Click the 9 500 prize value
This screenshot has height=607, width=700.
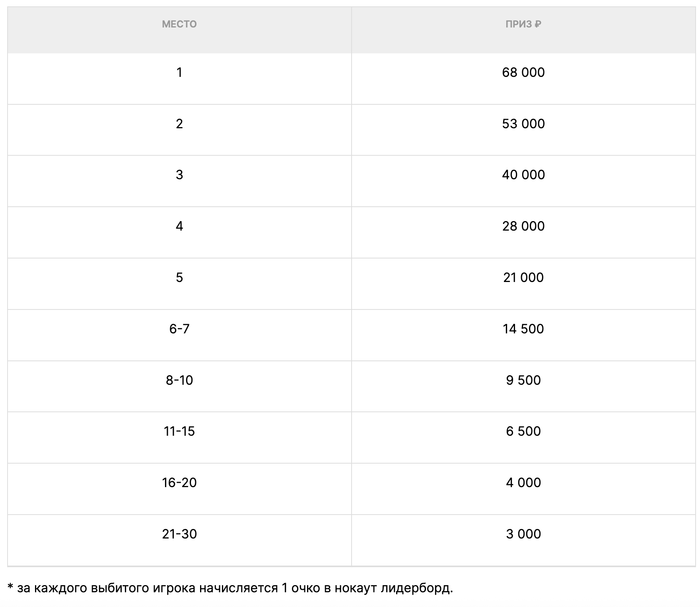coord(523,380)
